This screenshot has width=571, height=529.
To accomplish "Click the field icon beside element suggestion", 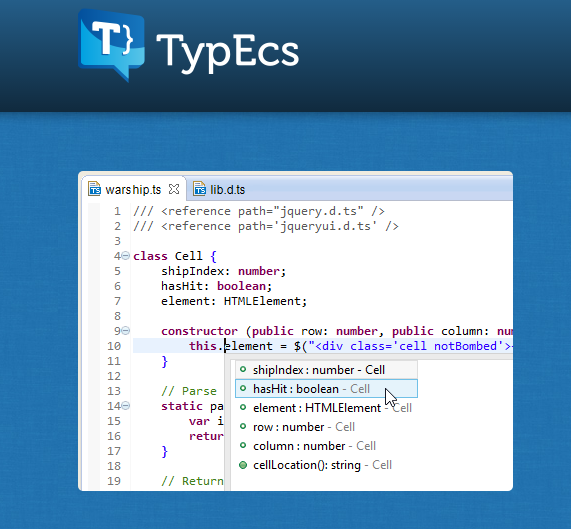I will tap(243, 408).
